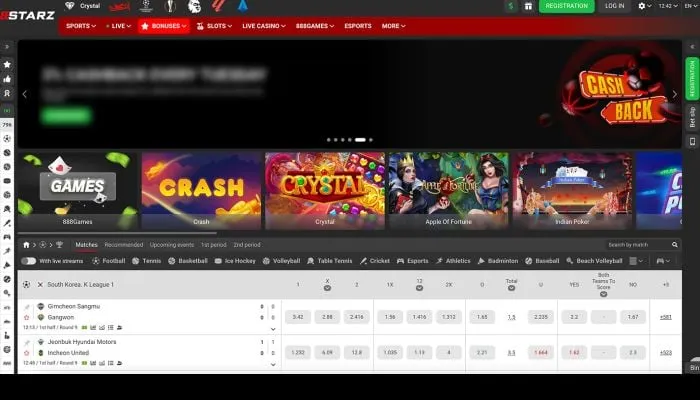Click the green REGISTRATION button in header
This screenshot has width=700, height=400.
(x=567, y=6)
